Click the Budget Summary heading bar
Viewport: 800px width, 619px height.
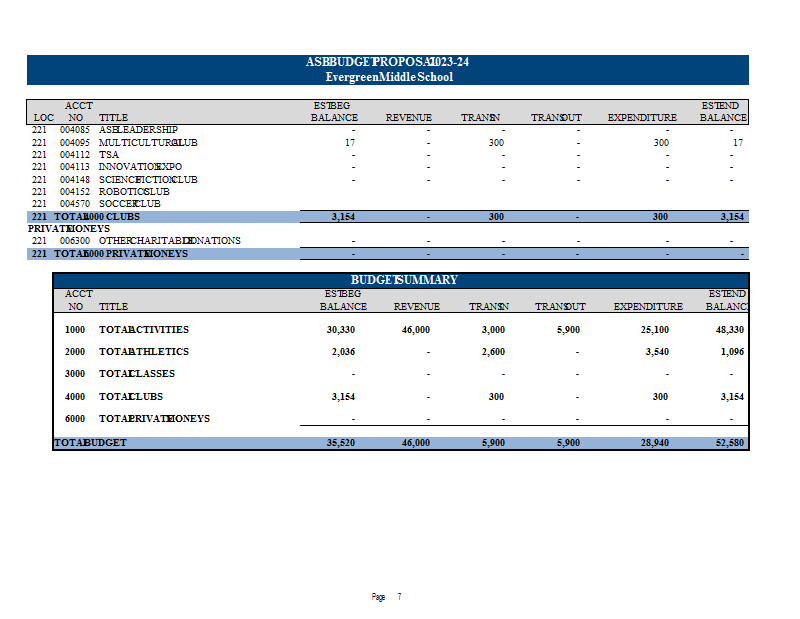click(401, 280)
